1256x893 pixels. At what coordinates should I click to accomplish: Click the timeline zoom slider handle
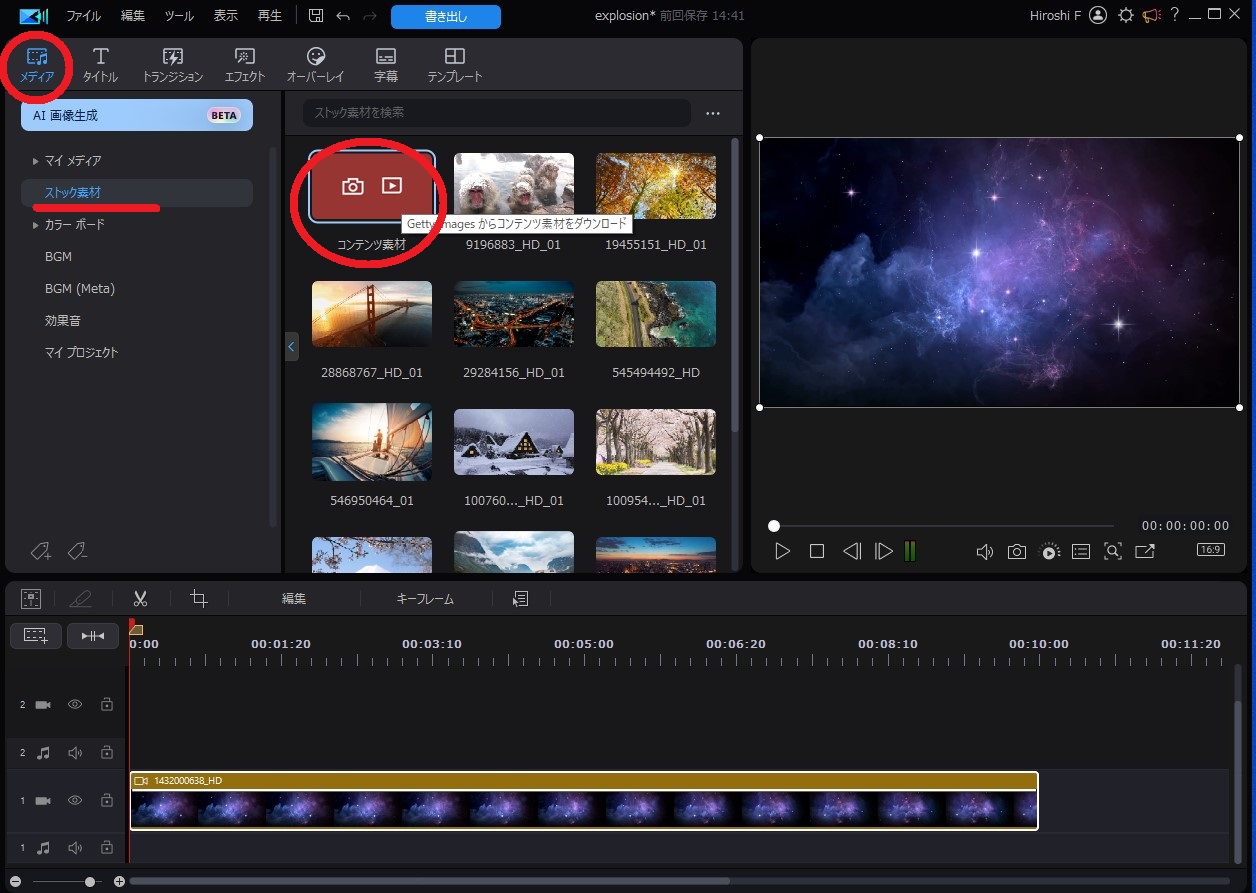90,882
